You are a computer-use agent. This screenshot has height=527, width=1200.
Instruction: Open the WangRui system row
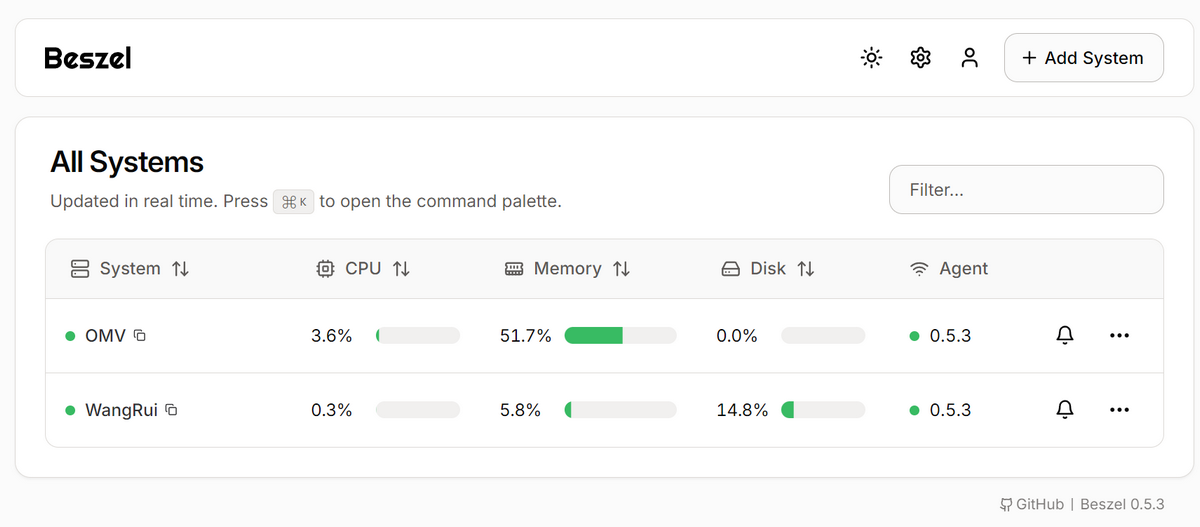point(121,410)
